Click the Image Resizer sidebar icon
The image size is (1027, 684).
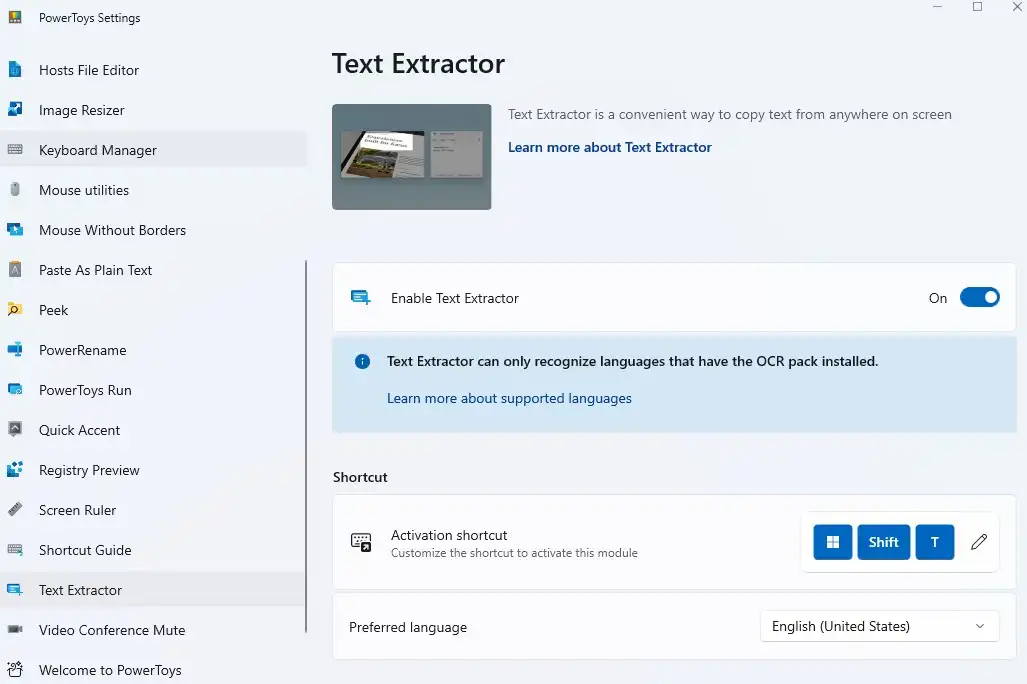pyautogui.click(x=15, y=109)
